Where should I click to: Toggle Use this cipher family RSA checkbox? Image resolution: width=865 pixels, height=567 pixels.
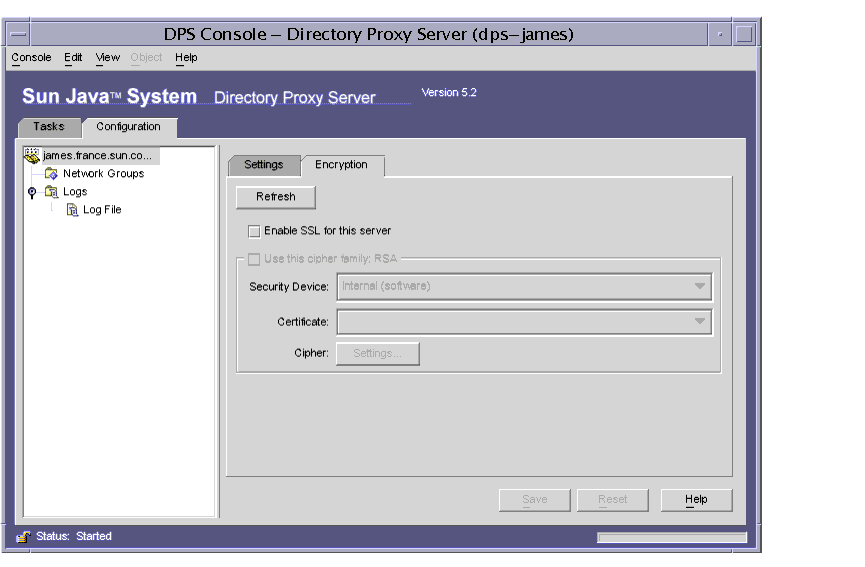tap(254, 259)
